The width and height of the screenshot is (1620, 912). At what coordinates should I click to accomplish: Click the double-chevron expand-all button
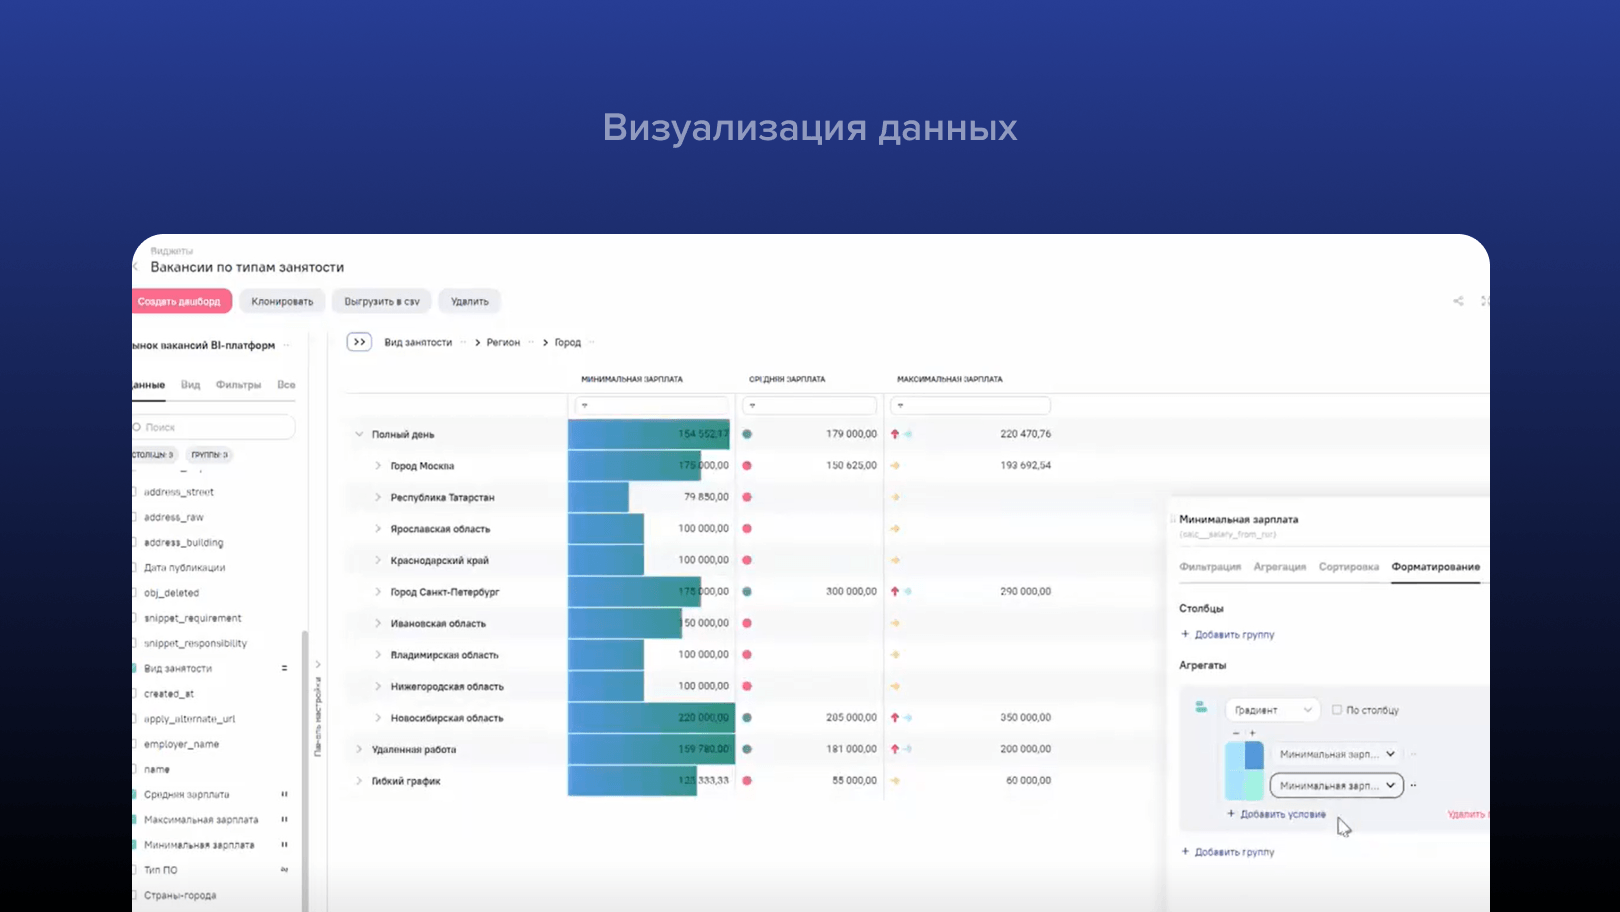coord(359,342)
